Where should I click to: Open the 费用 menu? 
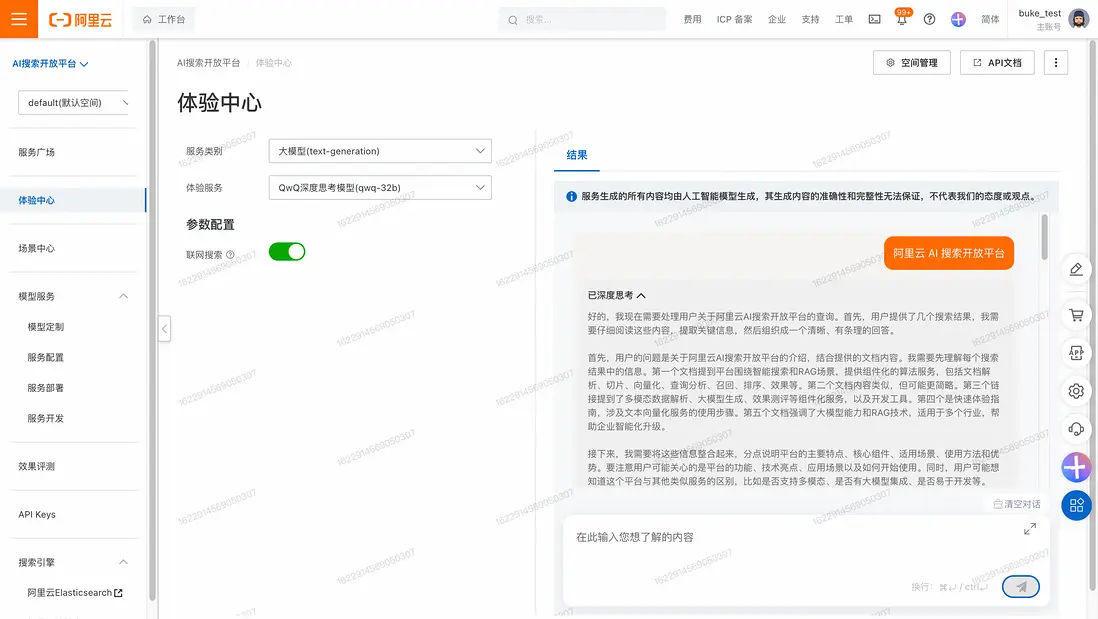(x=692, y=20)
